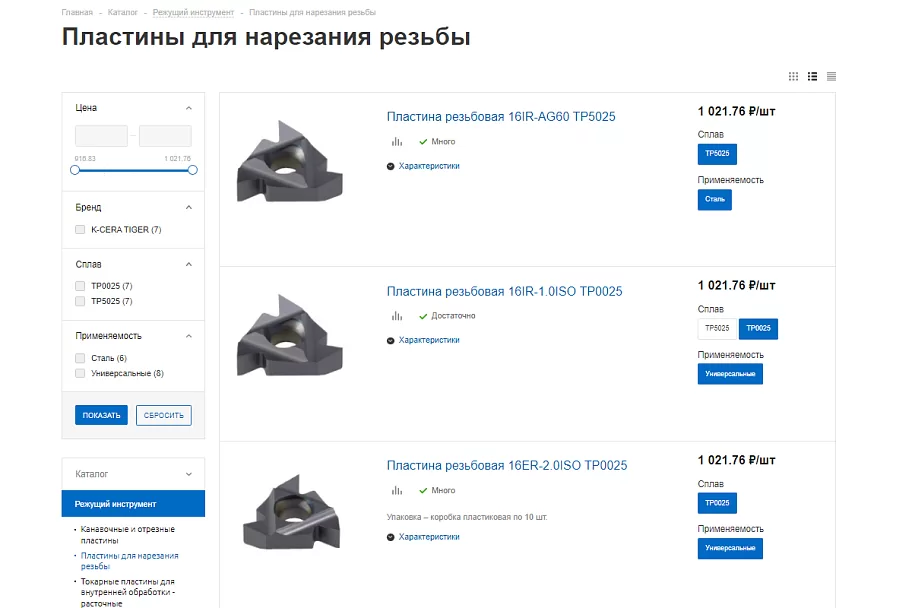The height and width of the screenshot is (608, 912).
Task: Collapse the Сплав filter section
Action: pyautogui.click(x=188, y=265)
